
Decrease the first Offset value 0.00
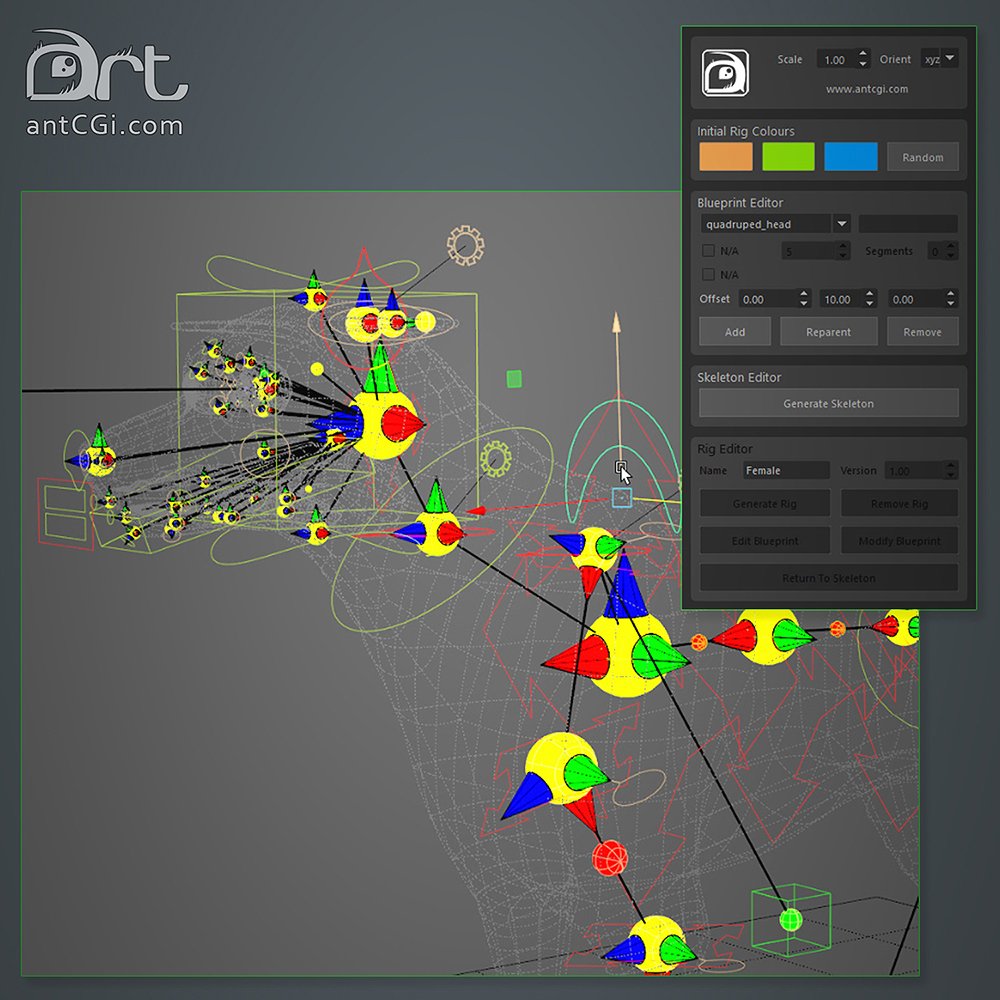click(x=804, y=304)
